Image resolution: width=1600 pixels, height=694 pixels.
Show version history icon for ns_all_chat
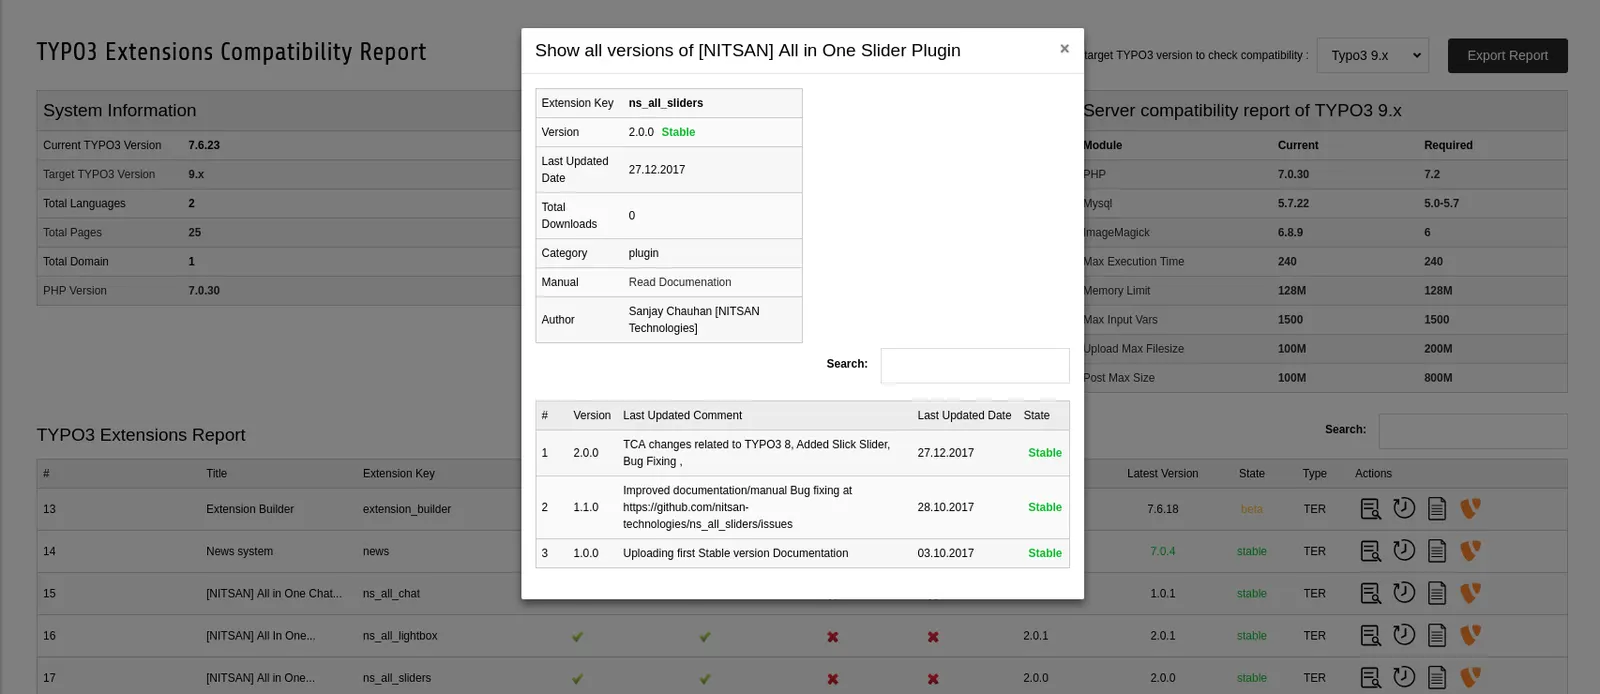[1404, 592]
